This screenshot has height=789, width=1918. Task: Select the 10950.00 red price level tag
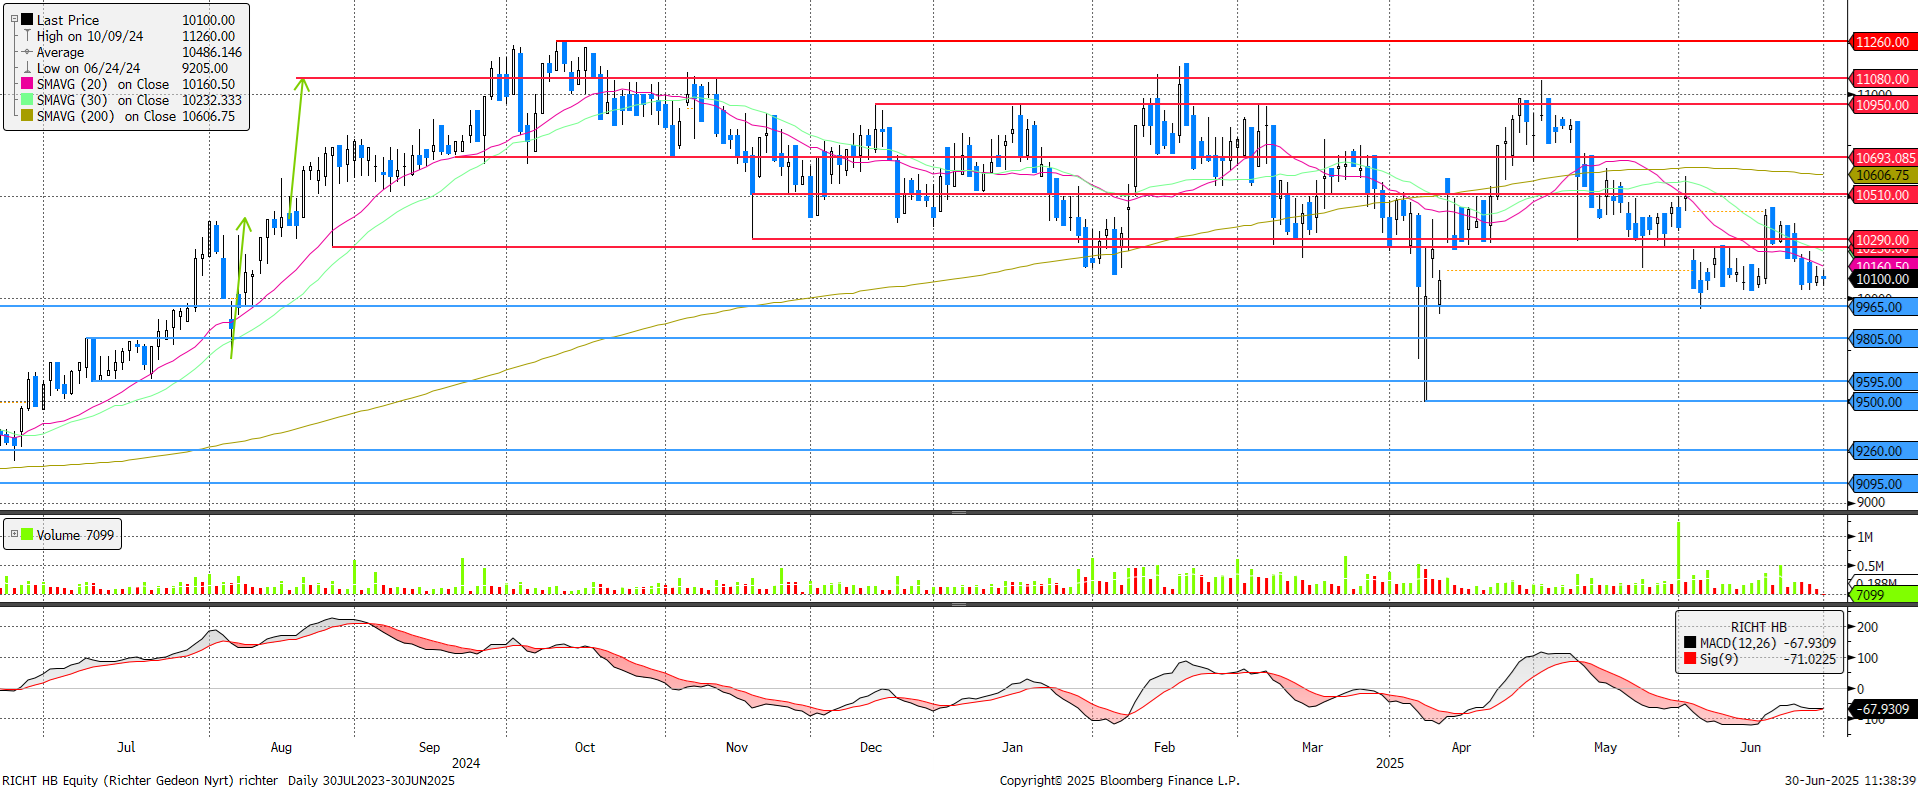1884,105
